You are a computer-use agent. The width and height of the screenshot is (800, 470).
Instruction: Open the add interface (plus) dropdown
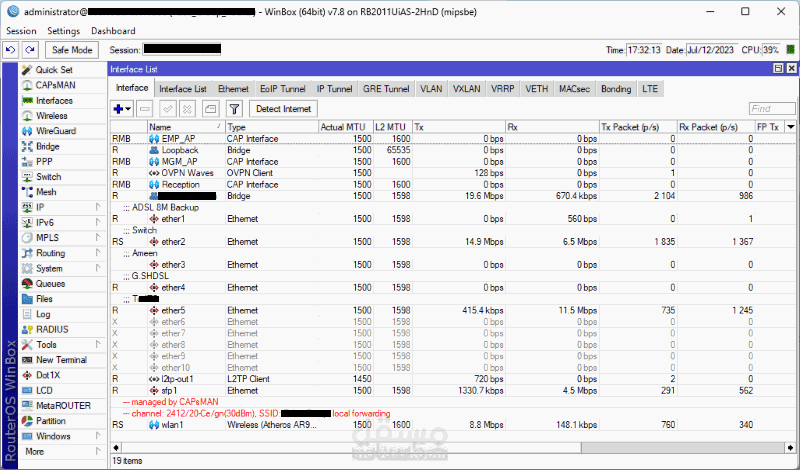[122, 109]
